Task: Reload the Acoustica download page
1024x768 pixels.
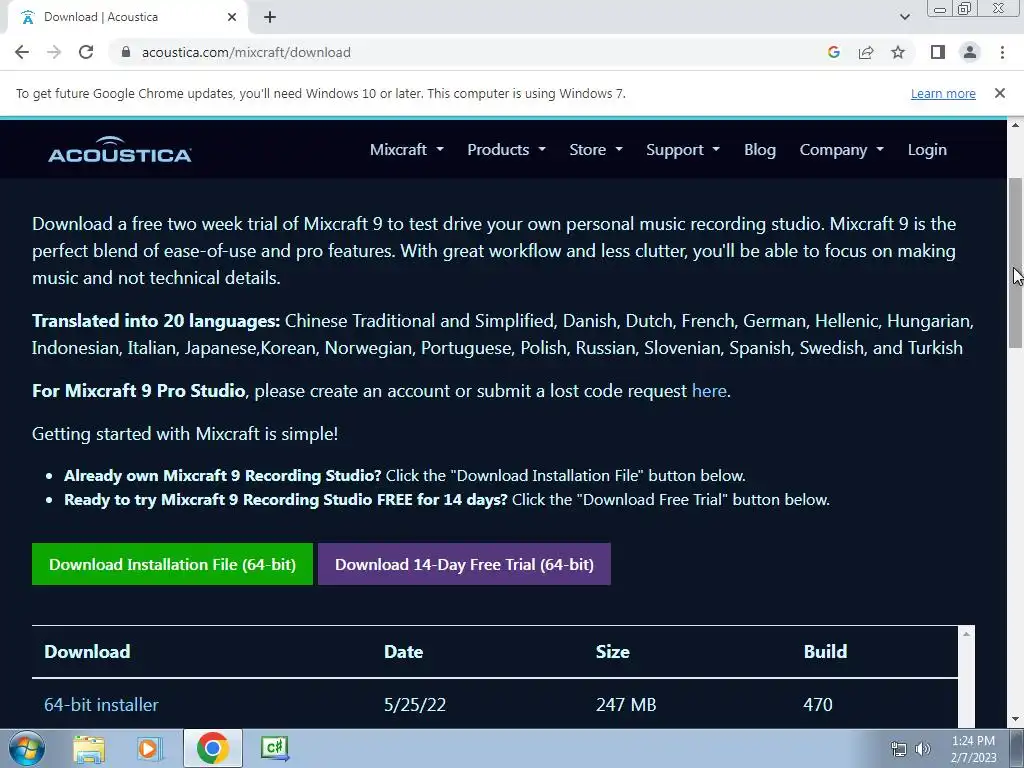Action: [86, 52]
